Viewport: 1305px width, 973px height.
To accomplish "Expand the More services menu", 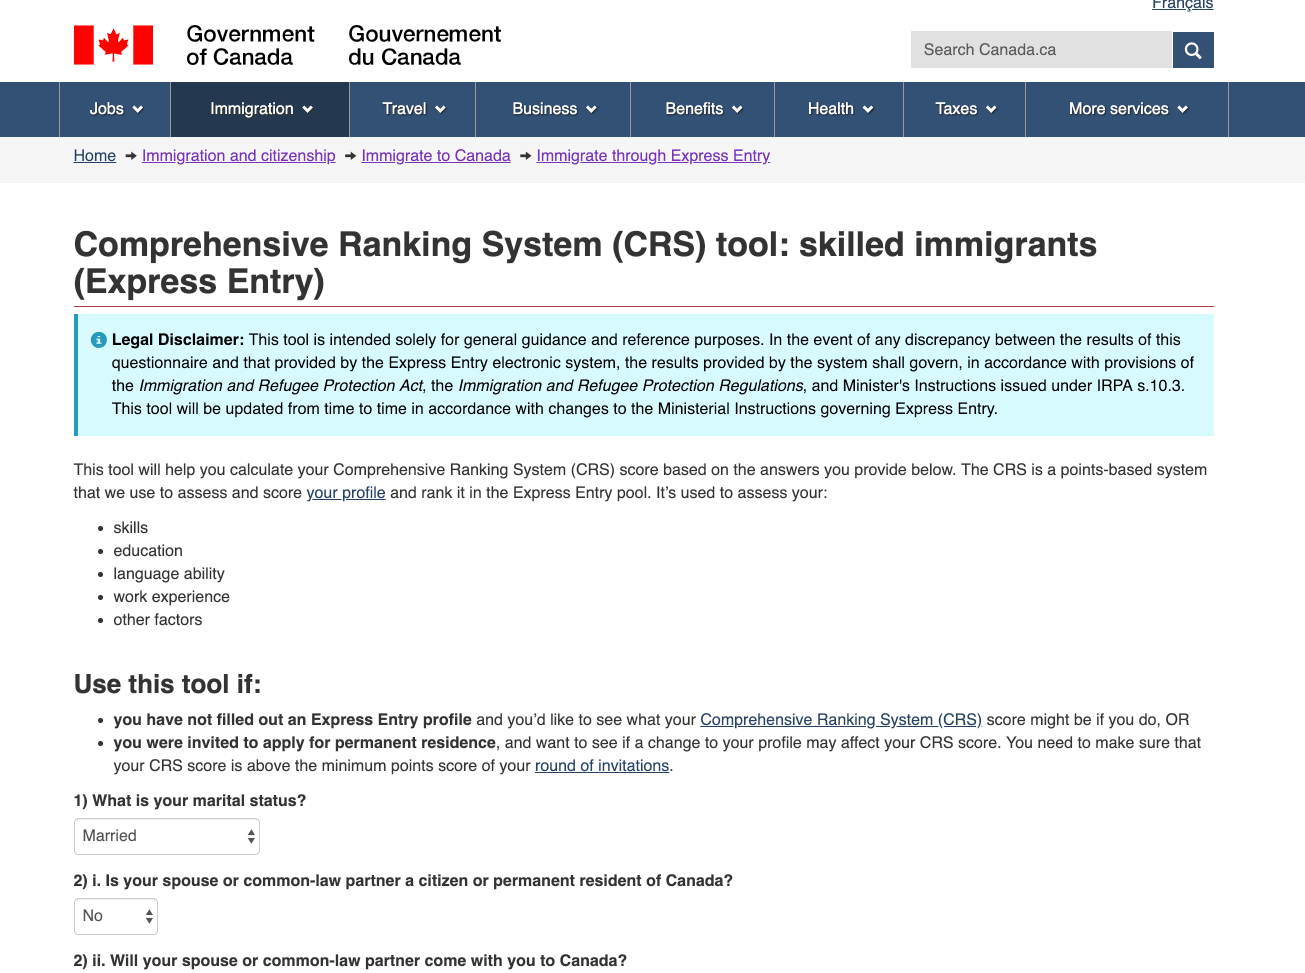I will [1127, 109].
